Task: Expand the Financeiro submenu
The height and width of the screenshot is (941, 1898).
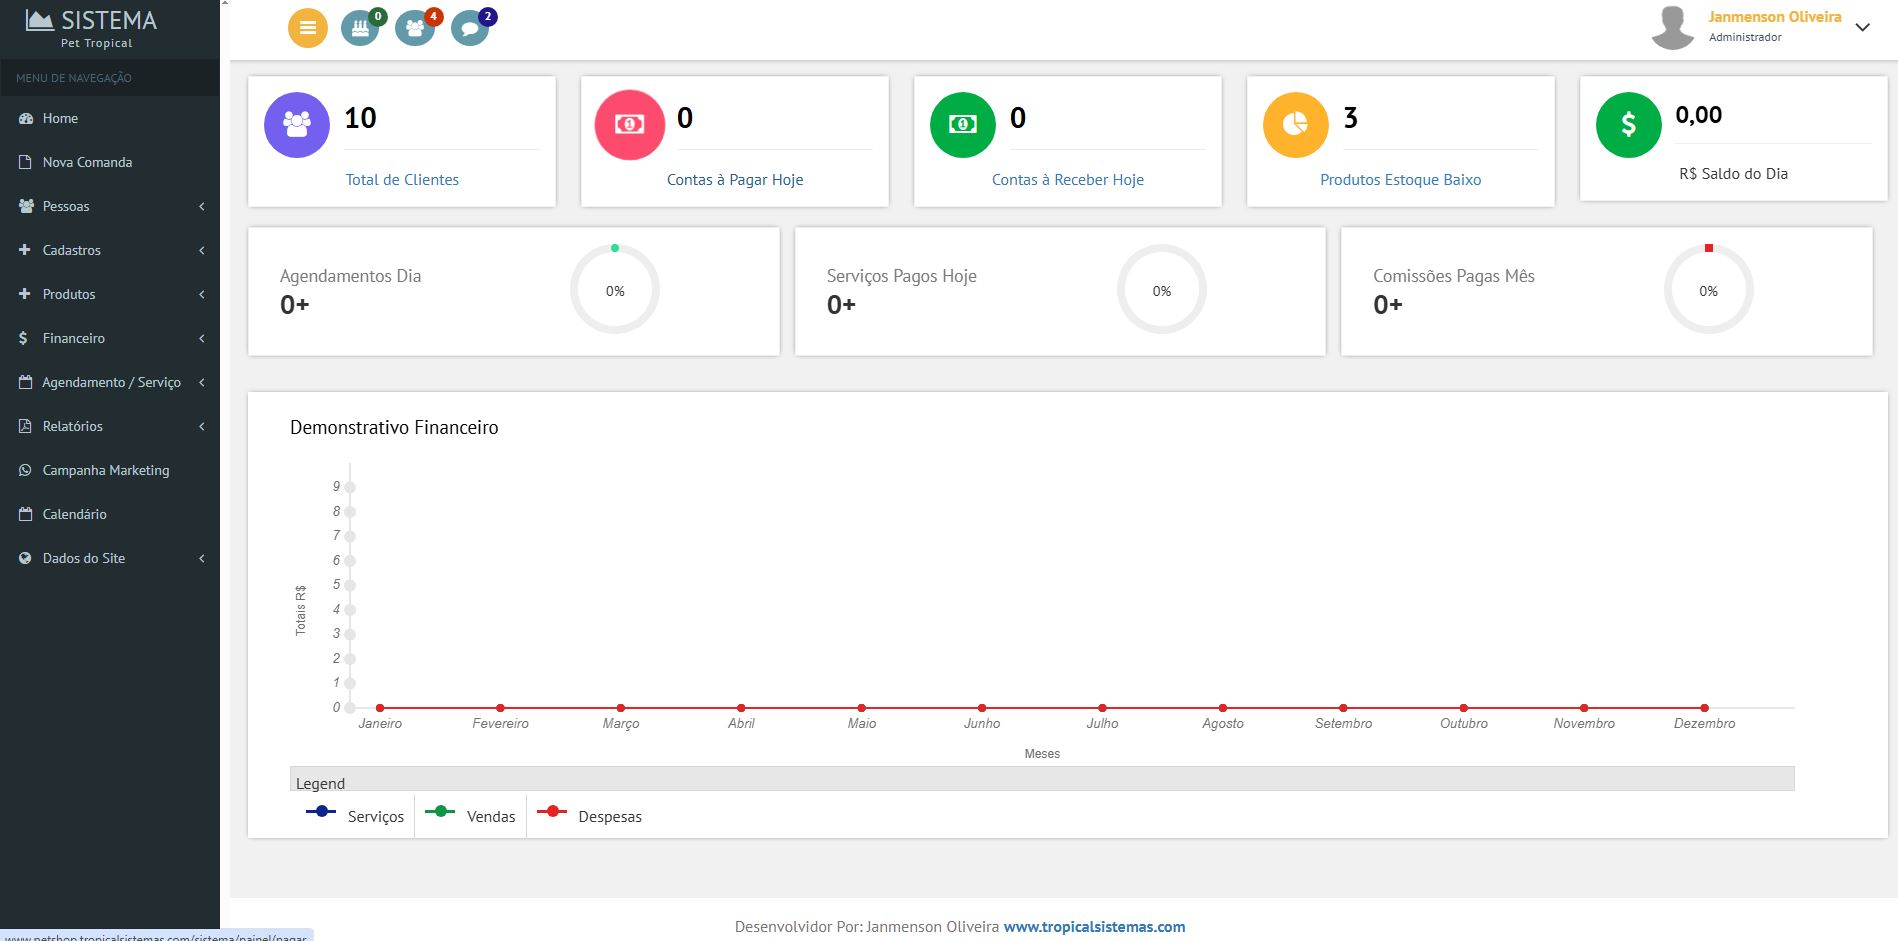Action: click(110, 338)
